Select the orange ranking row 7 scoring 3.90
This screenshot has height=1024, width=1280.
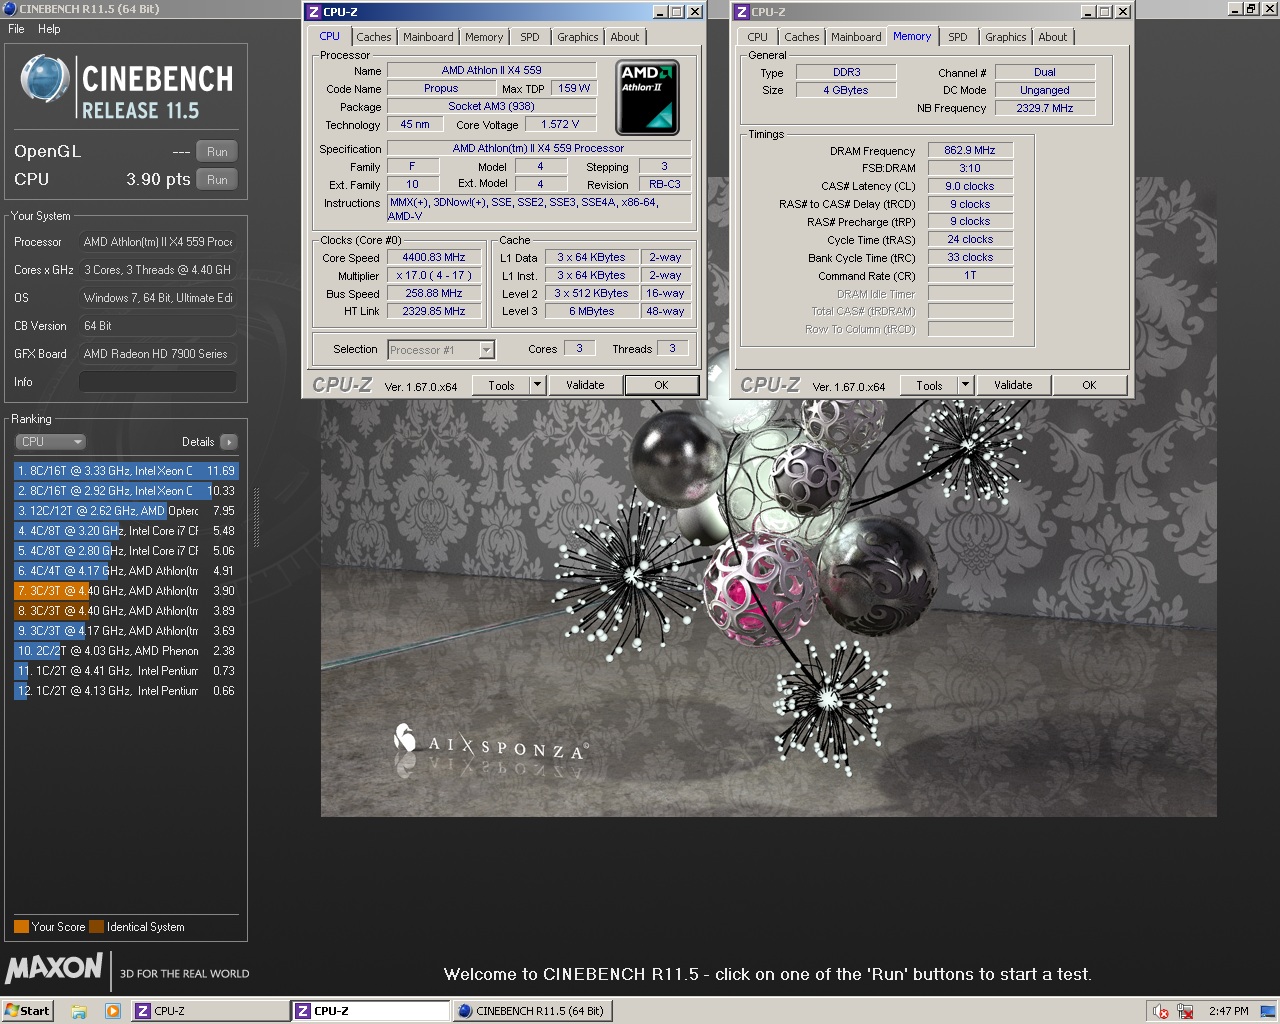[x=126, y=591]
